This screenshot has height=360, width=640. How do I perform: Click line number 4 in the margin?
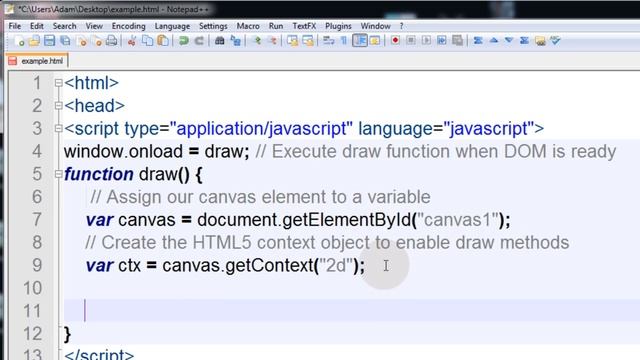[x=37, y=152]
